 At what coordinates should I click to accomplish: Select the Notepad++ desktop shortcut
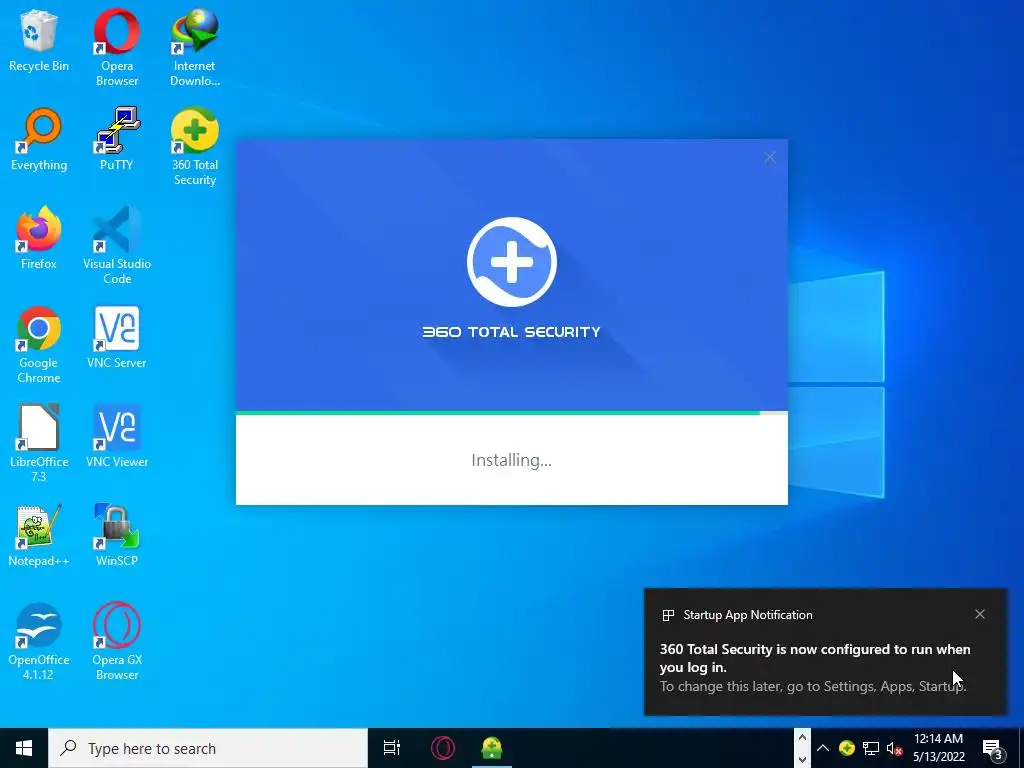[39, 536]
